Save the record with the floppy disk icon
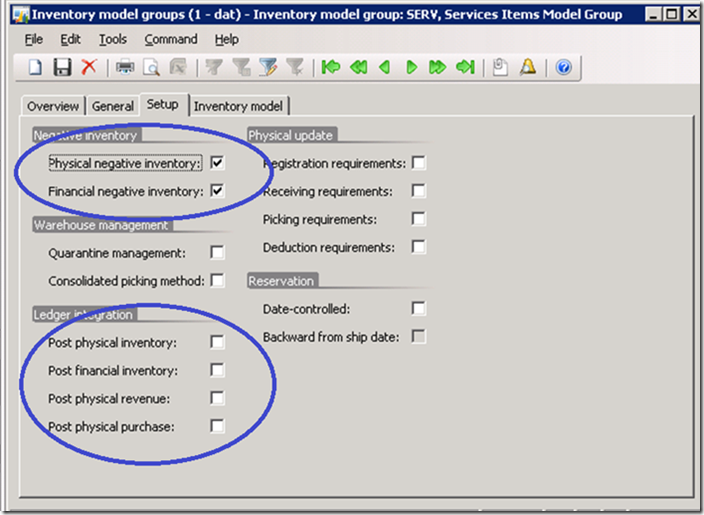 click(62, 68)
